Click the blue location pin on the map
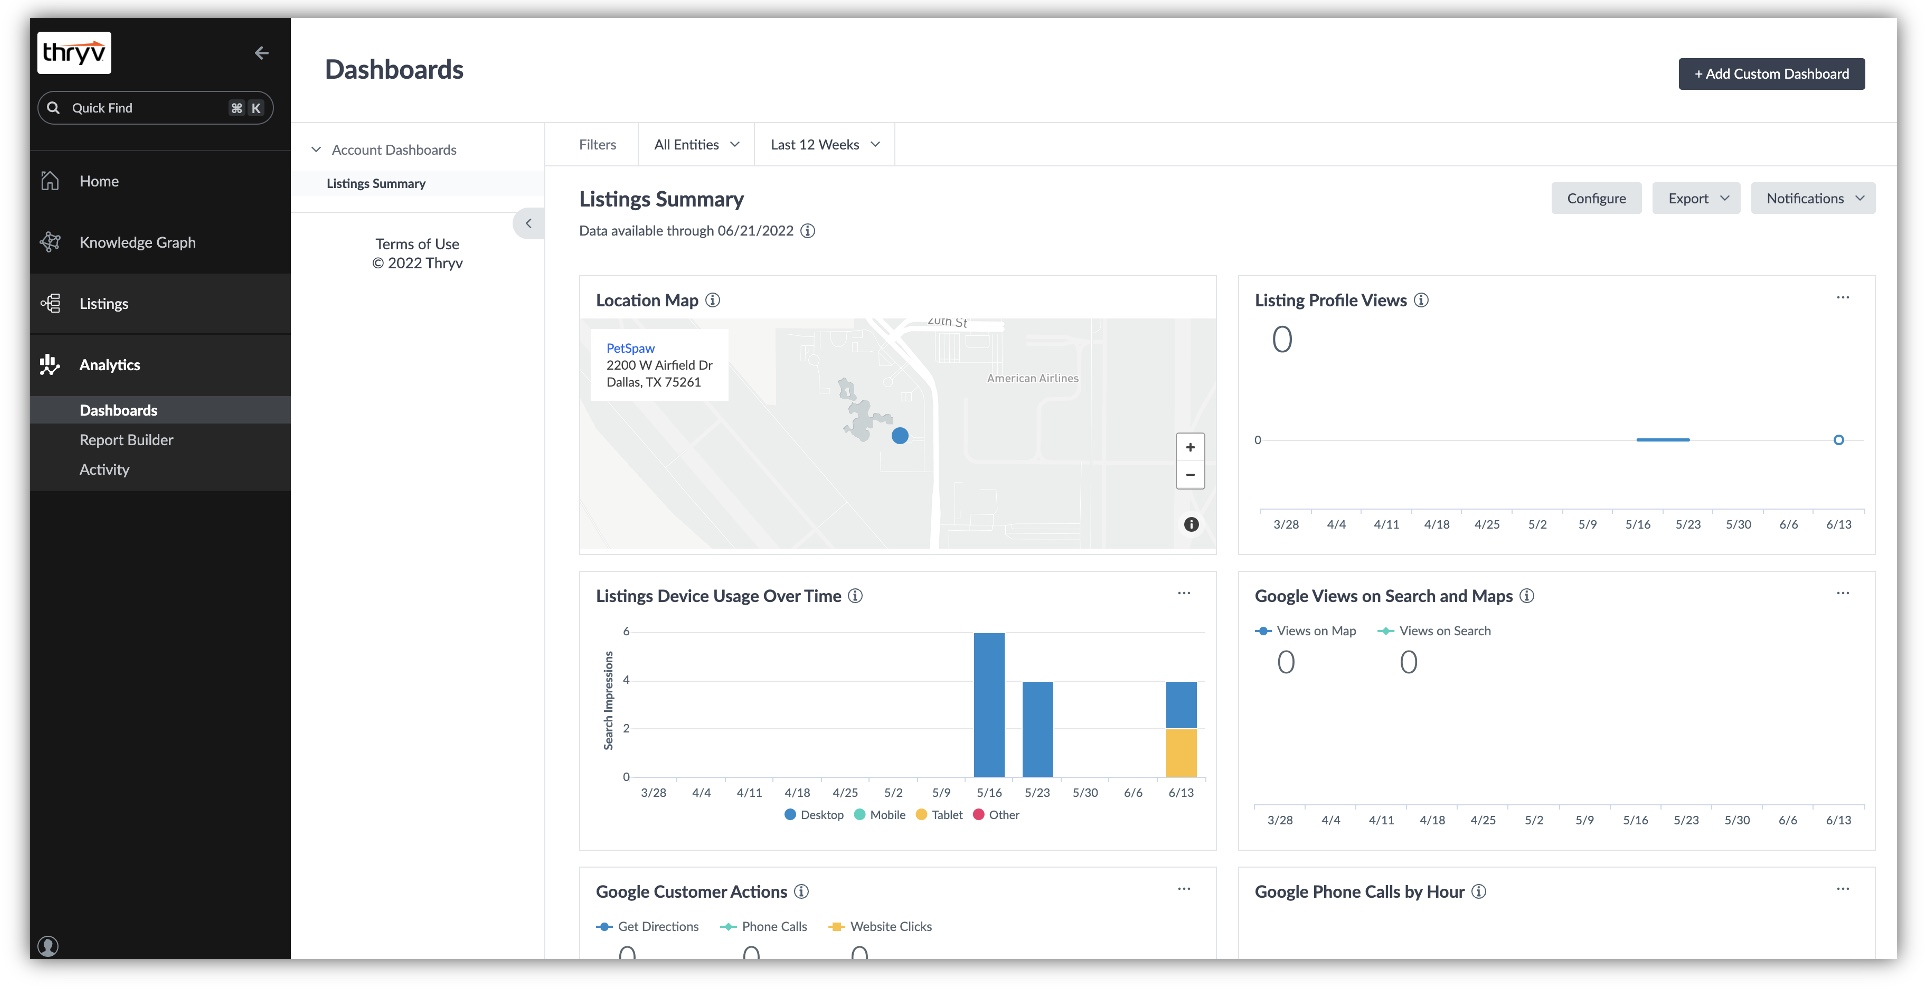 pos(900,436)
